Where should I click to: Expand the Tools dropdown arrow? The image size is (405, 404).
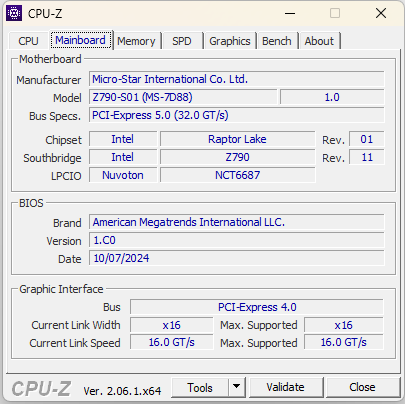(237, 388)
